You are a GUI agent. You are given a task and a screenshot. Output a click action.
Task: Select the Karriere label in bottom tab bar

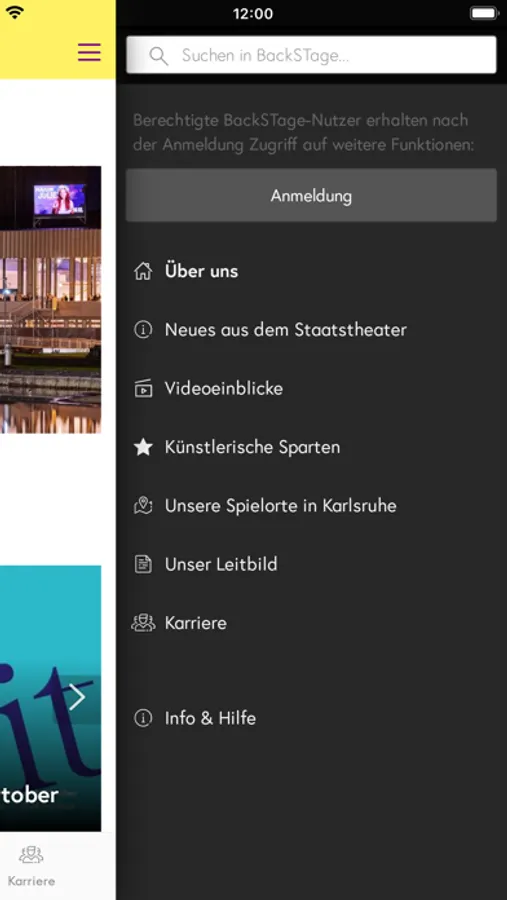tap(32, 881)
